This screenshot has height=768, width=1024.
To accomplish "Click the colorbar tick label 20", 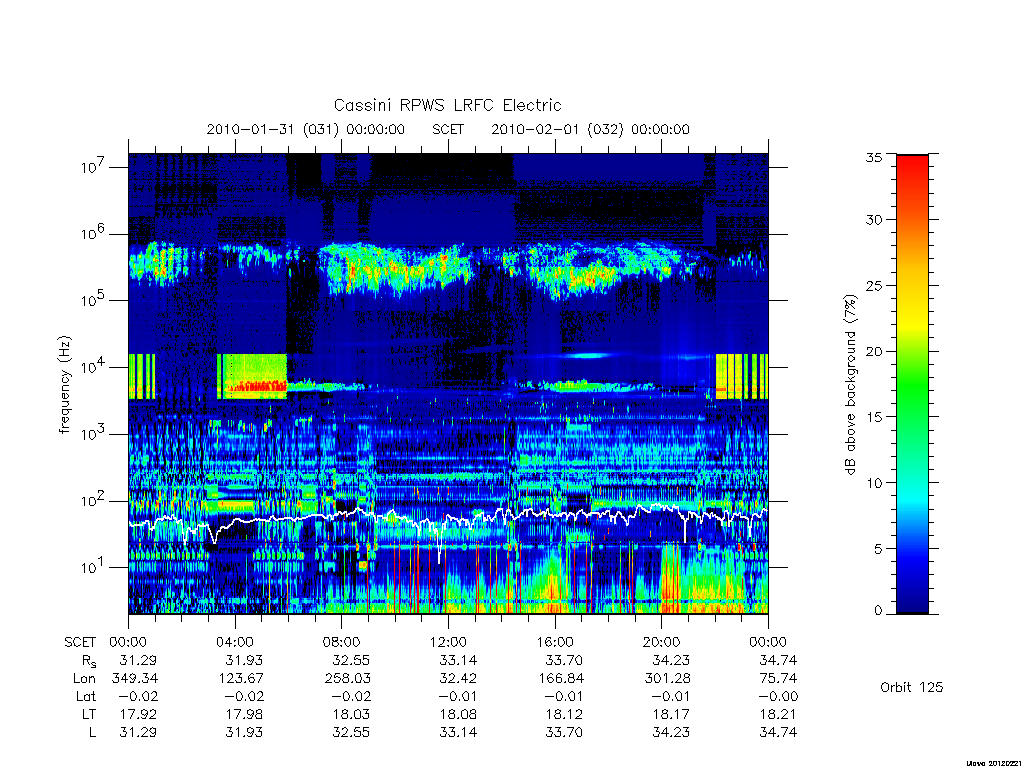I will click(874, 351).
